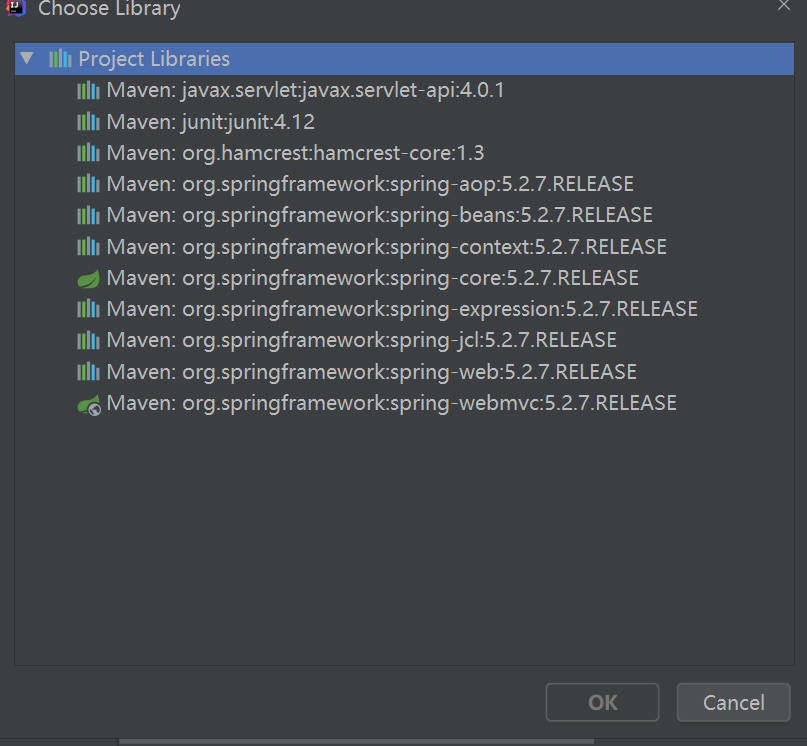Screen dimensions: 807x746
Task: Confirm selection with the OK button
Action: point(602,702)
